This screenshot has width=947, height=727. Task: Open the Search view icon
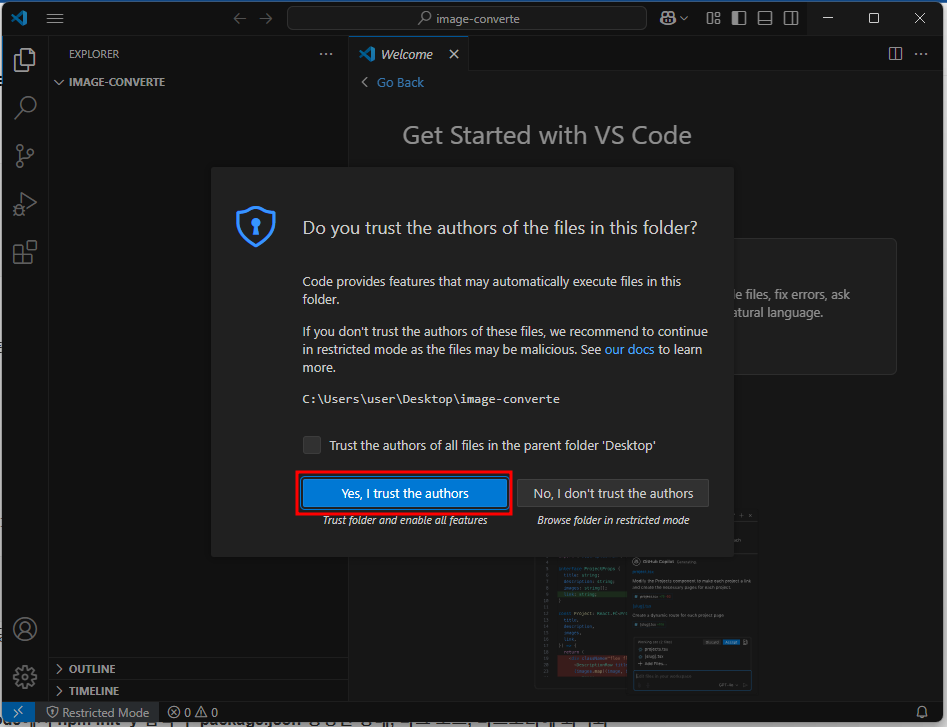(25, 107)
